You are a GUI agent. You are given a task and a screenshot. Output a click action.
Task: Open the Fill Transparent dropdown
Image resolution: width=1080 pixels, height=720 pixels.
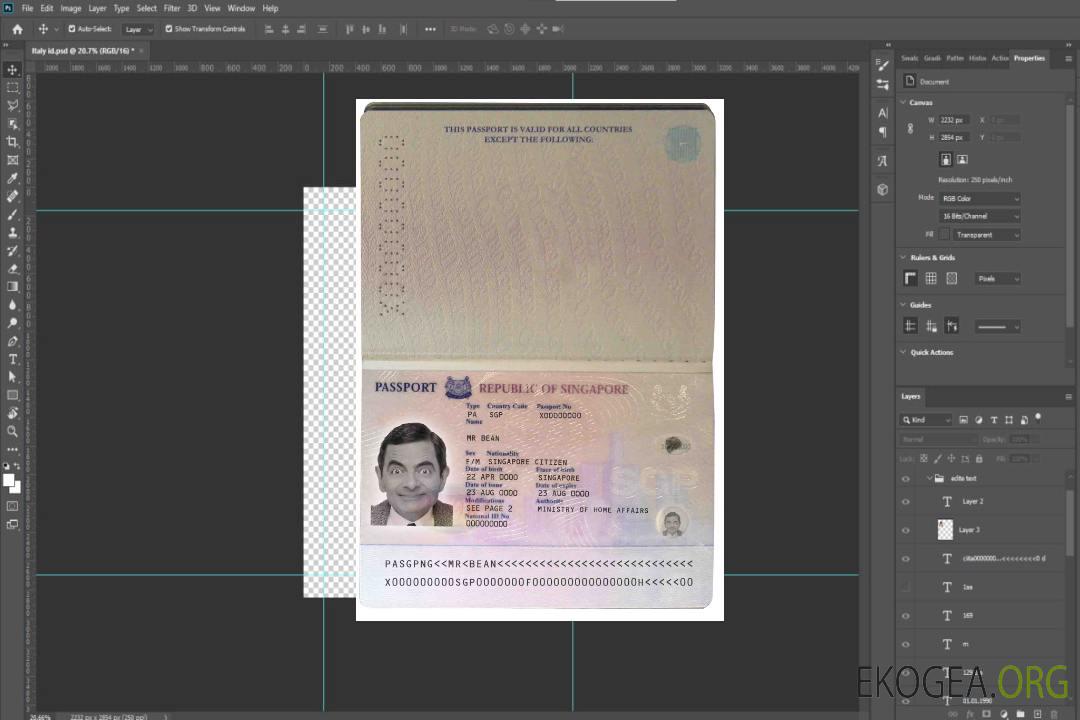(986, 235)
